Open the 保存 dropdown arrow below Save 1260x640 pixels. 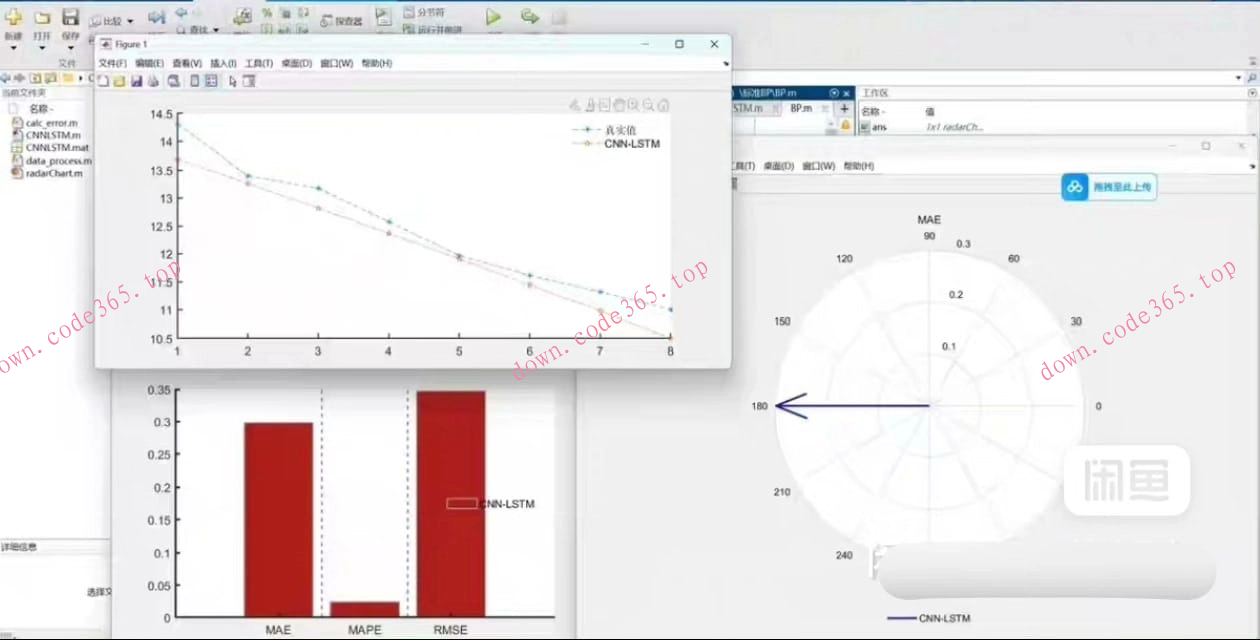pos(70,47)
